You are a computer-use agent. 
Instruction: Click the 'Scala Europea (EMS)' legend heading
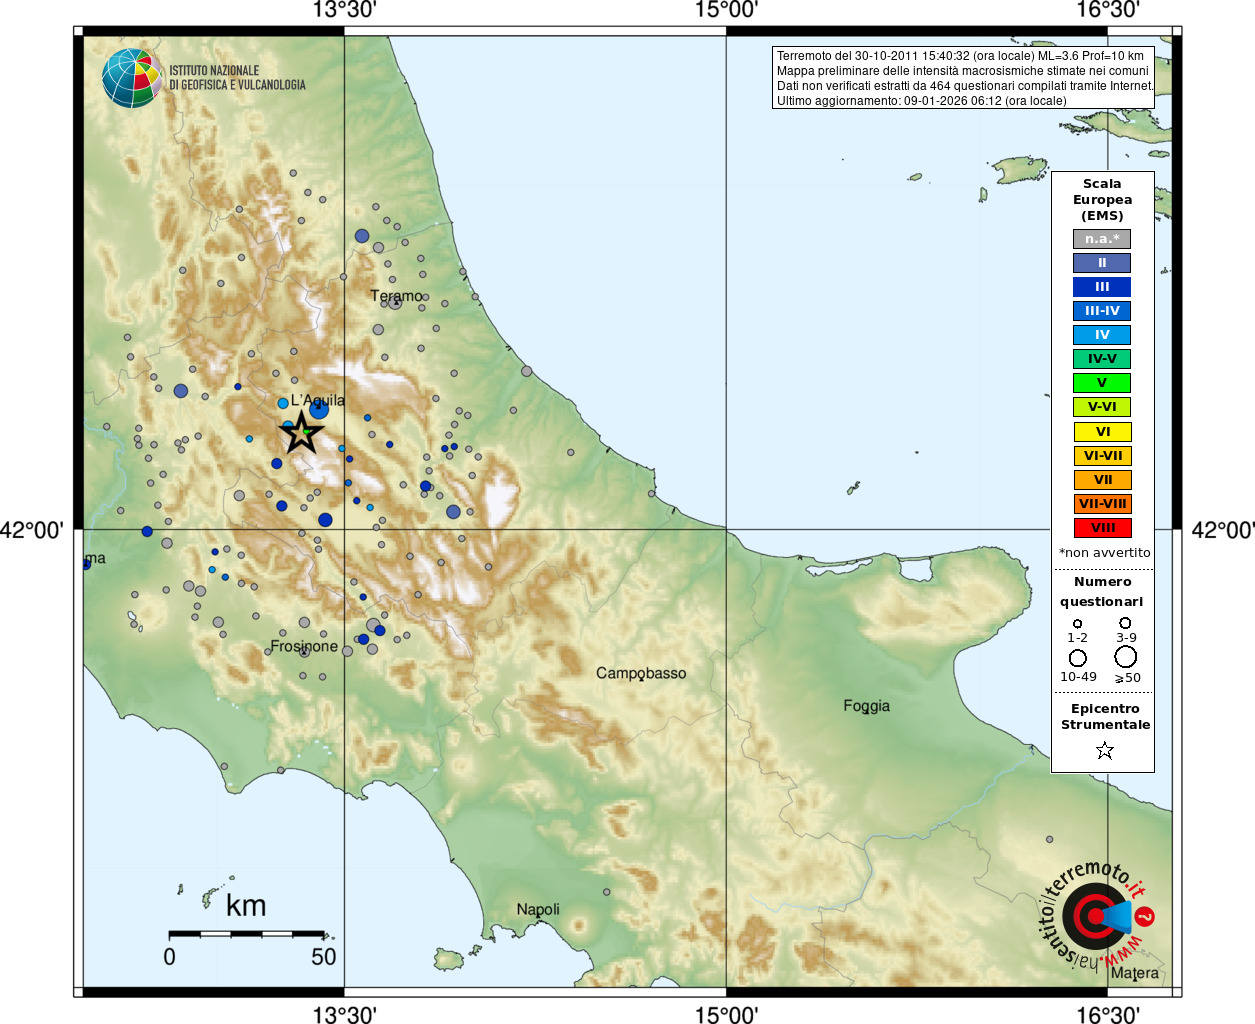pos(1102,200)
